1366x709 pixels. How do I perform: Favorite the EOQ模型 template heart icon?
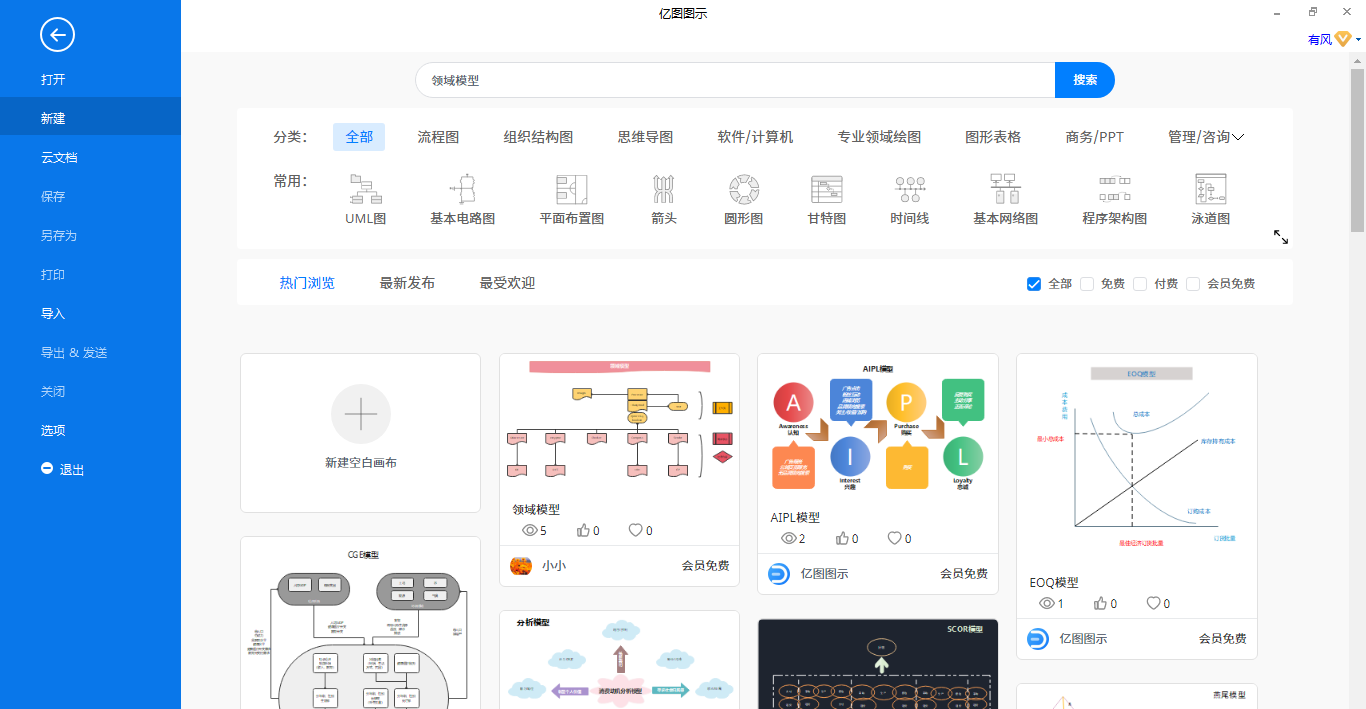pyautogui.click(x=1153, y=603)
